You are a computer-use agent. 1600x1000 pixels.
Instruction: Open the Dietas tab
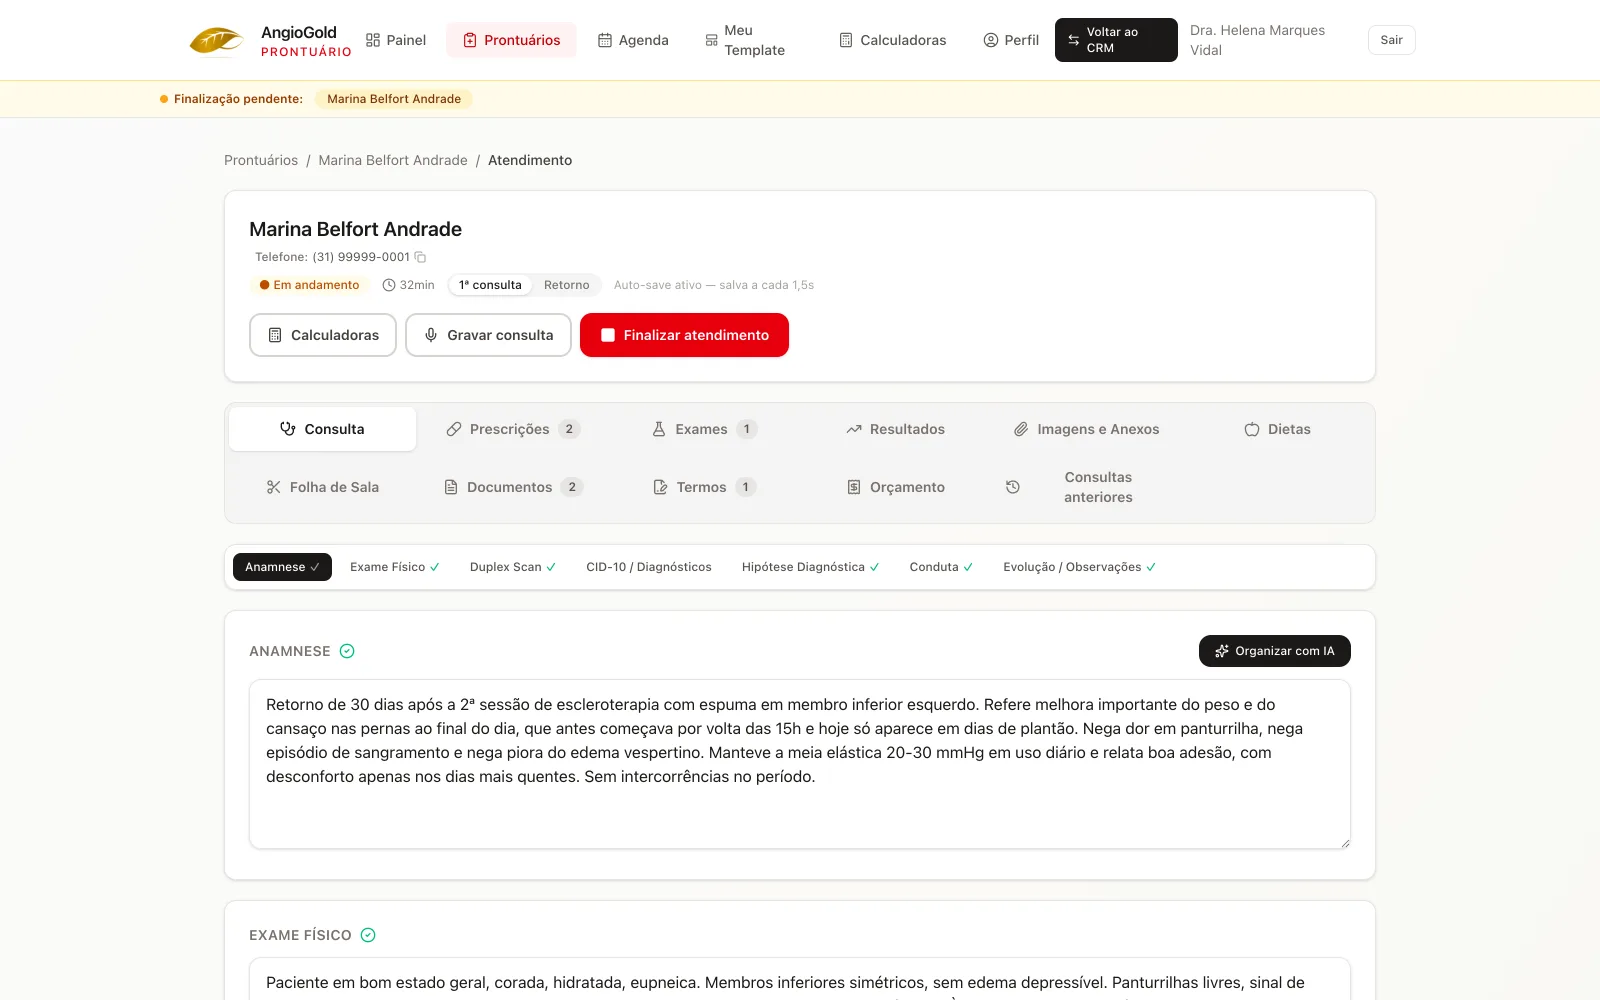coord(1277,429)
